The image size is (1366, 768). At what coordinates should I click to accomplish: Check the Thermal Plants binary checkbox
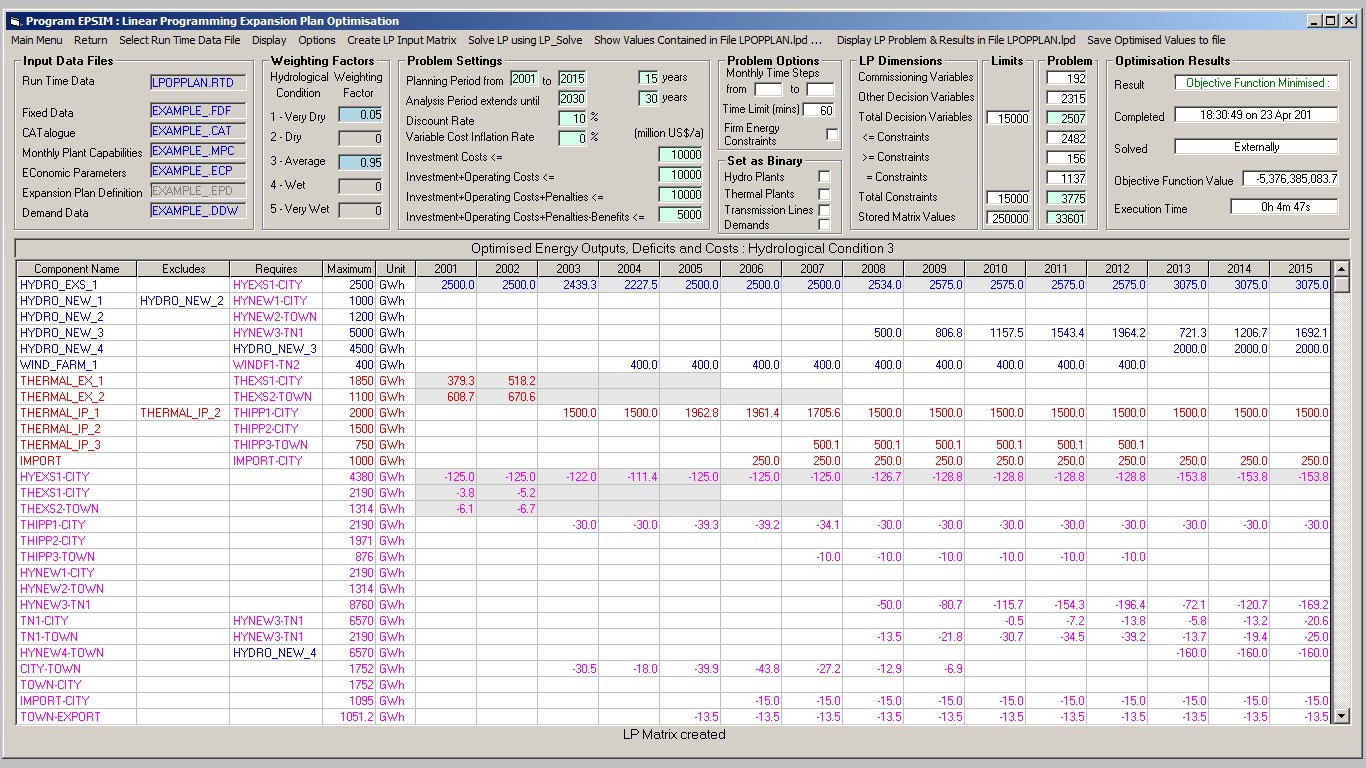[x=824, y=194]
